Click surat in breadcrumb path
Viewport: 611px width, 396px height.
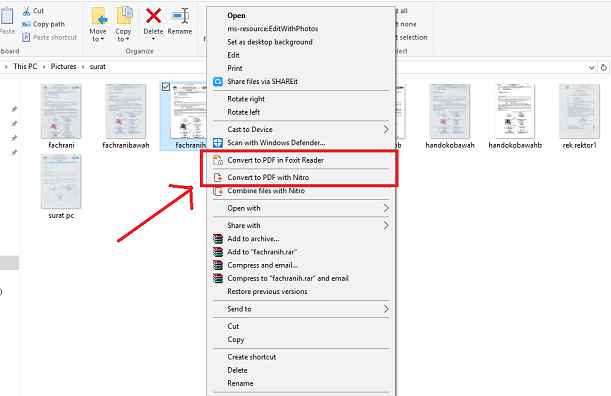(97, 67)
